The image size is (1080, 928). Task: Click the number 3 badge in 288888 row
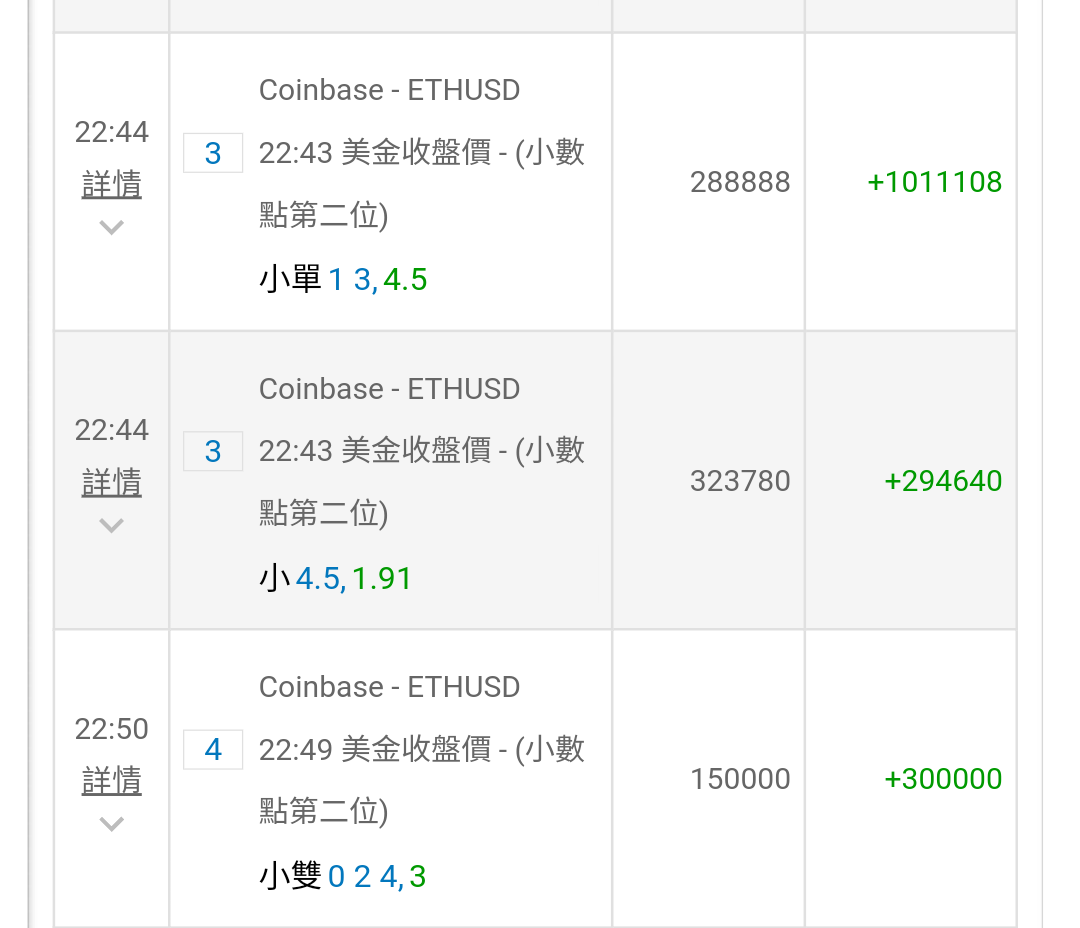213,153
